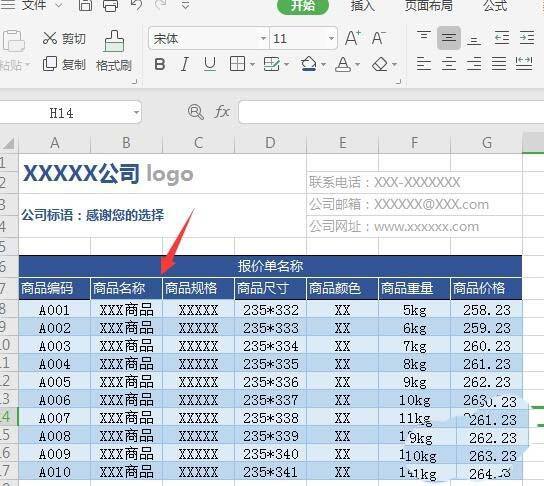This screenshot has height=486, width=544.
Task: Click the fill color bucket icon
Action: pos(308,64)
